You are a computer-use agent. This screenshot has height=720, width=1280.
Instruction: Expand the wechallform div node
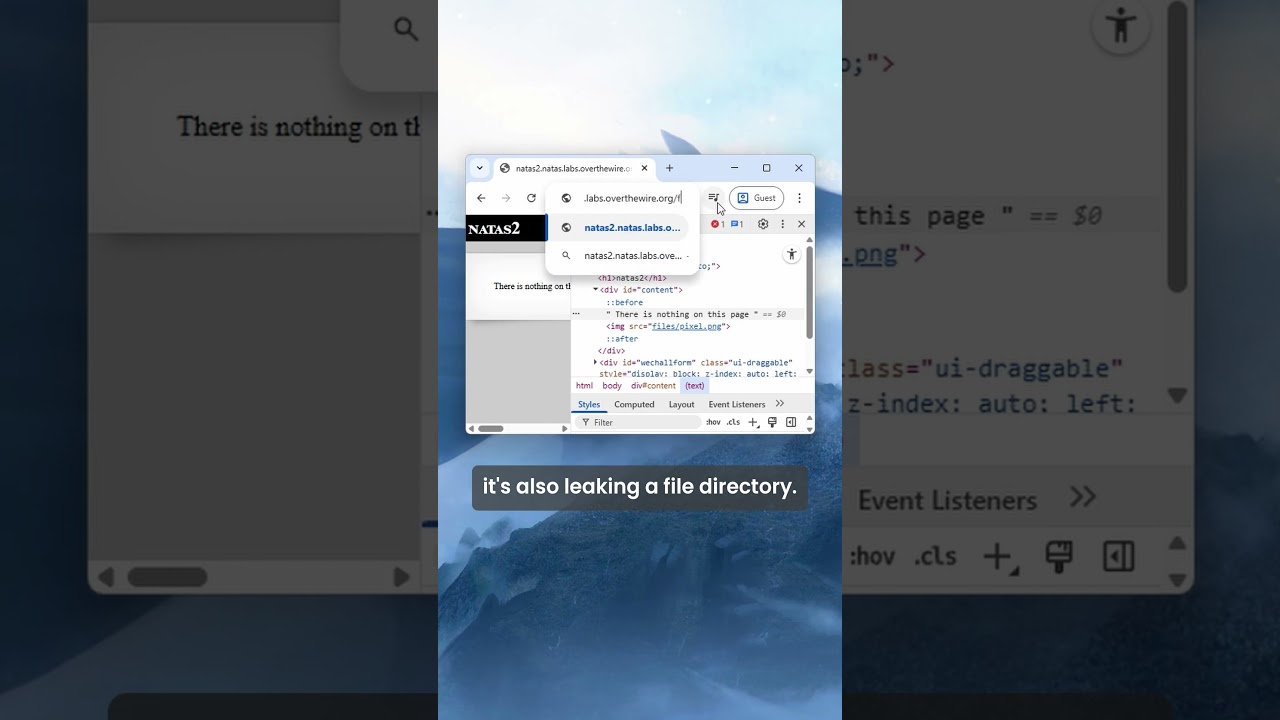click(x=595, y=362)
